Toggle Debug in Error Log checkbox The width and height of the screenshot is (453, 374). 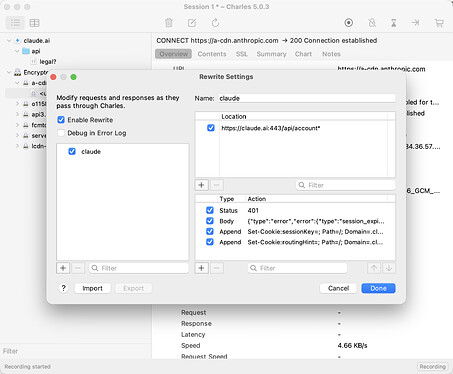coord(61,133)
